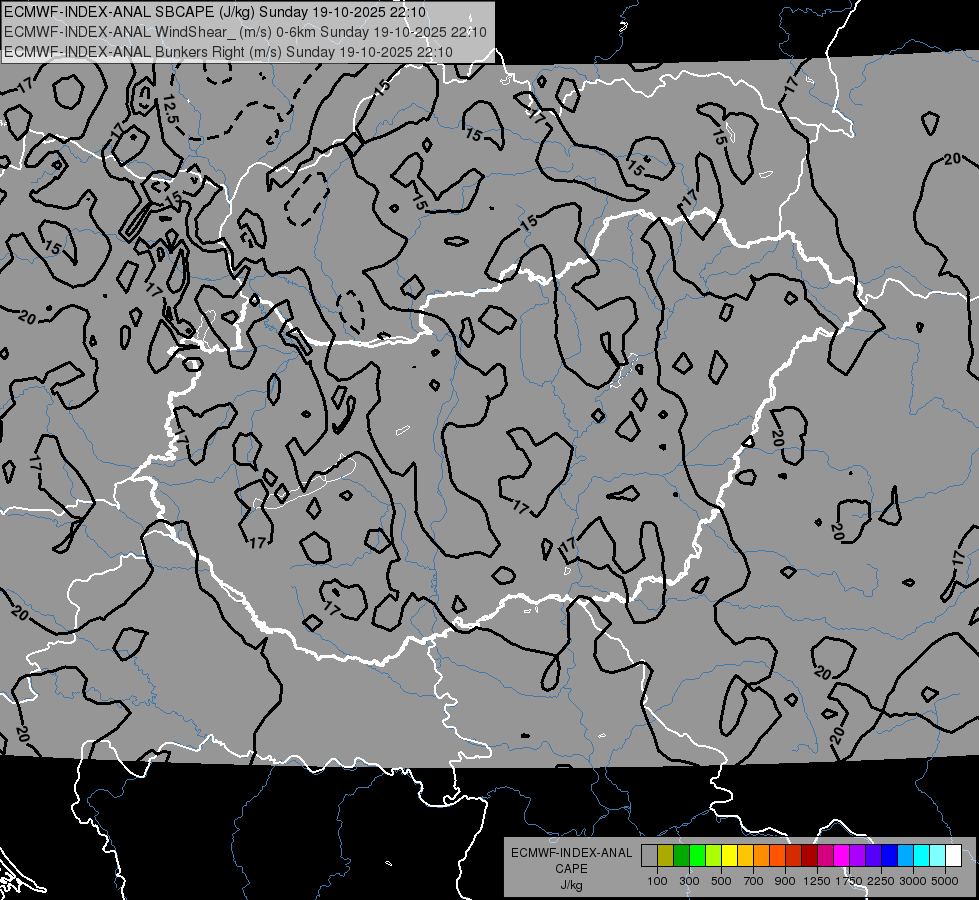Click the 3000 legend tick label
This screenshot has height=900, width=979.
coord(913,881)
